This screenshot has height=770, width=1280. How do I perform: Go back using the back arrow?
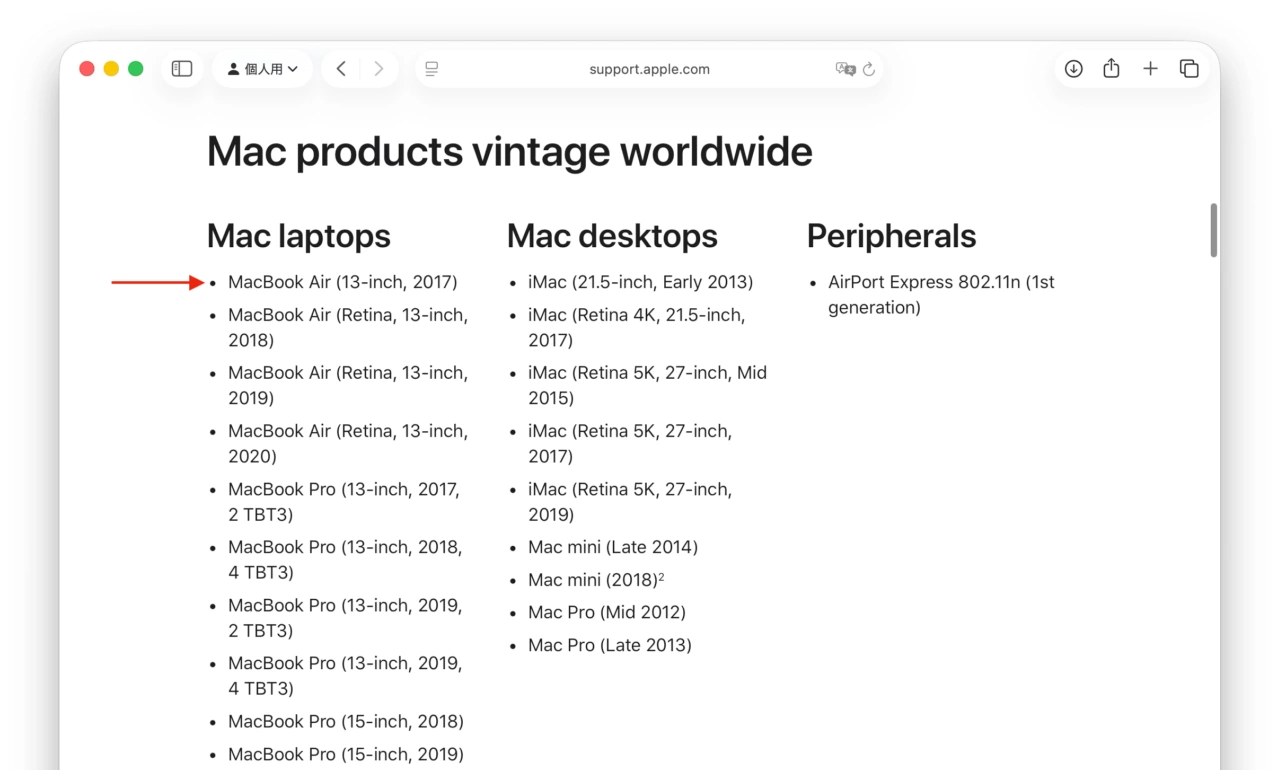click(x=341, y=68)
